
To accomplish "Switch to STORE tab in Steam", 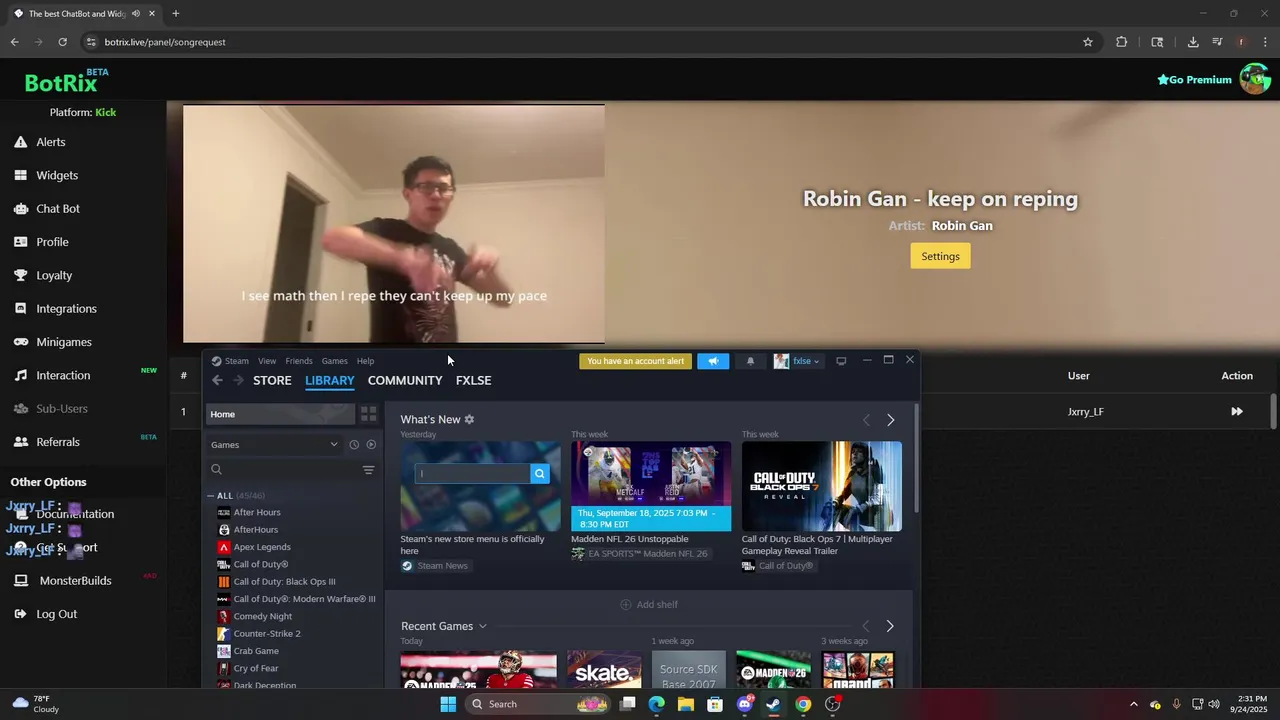I will click(272, 380).
